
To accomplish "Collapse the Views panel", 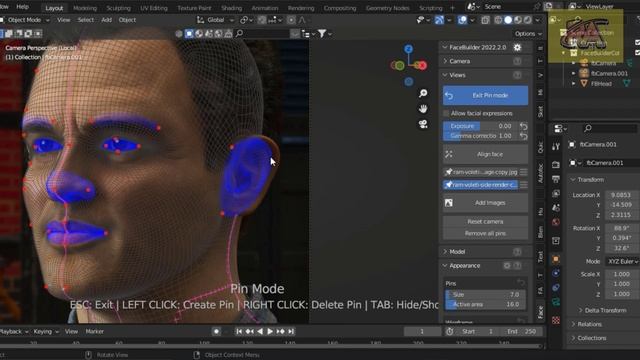I will click(457, 75).
